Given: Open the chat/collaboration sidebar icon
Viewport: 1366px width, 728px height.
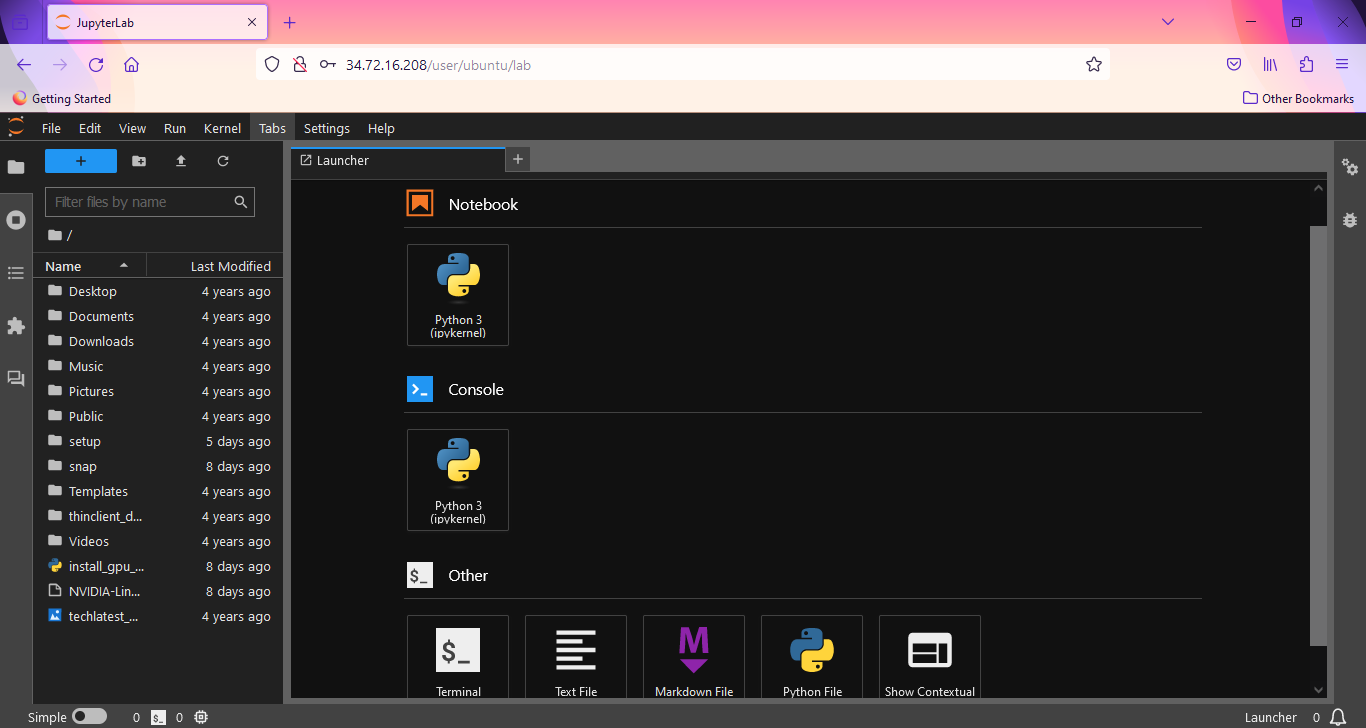Looking at the screenshot, I should pyautogui.click(x=16, y=379).
